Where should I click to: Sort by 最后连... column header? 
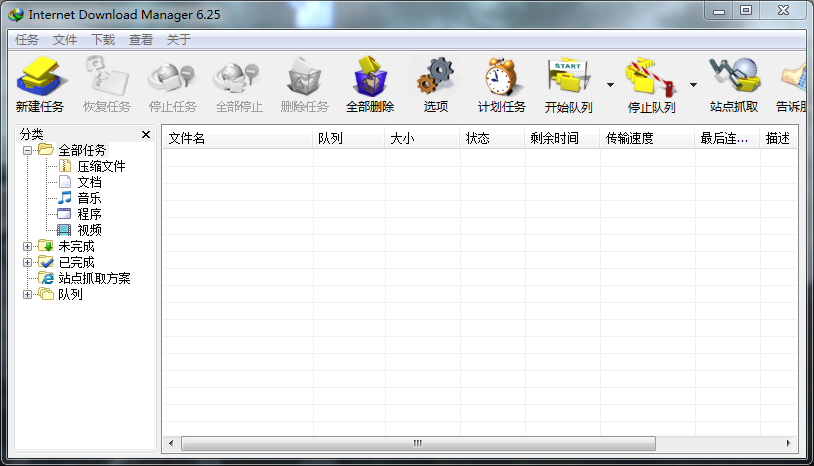(x=727, y=138)
